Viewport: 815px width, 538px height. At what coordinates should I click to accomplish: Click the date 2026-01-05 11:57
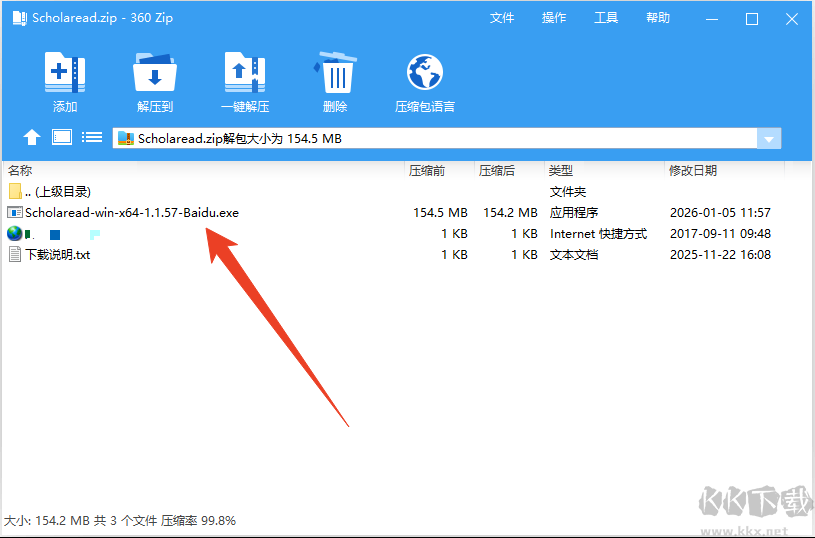pyautogui.click(x=720, y=213)
